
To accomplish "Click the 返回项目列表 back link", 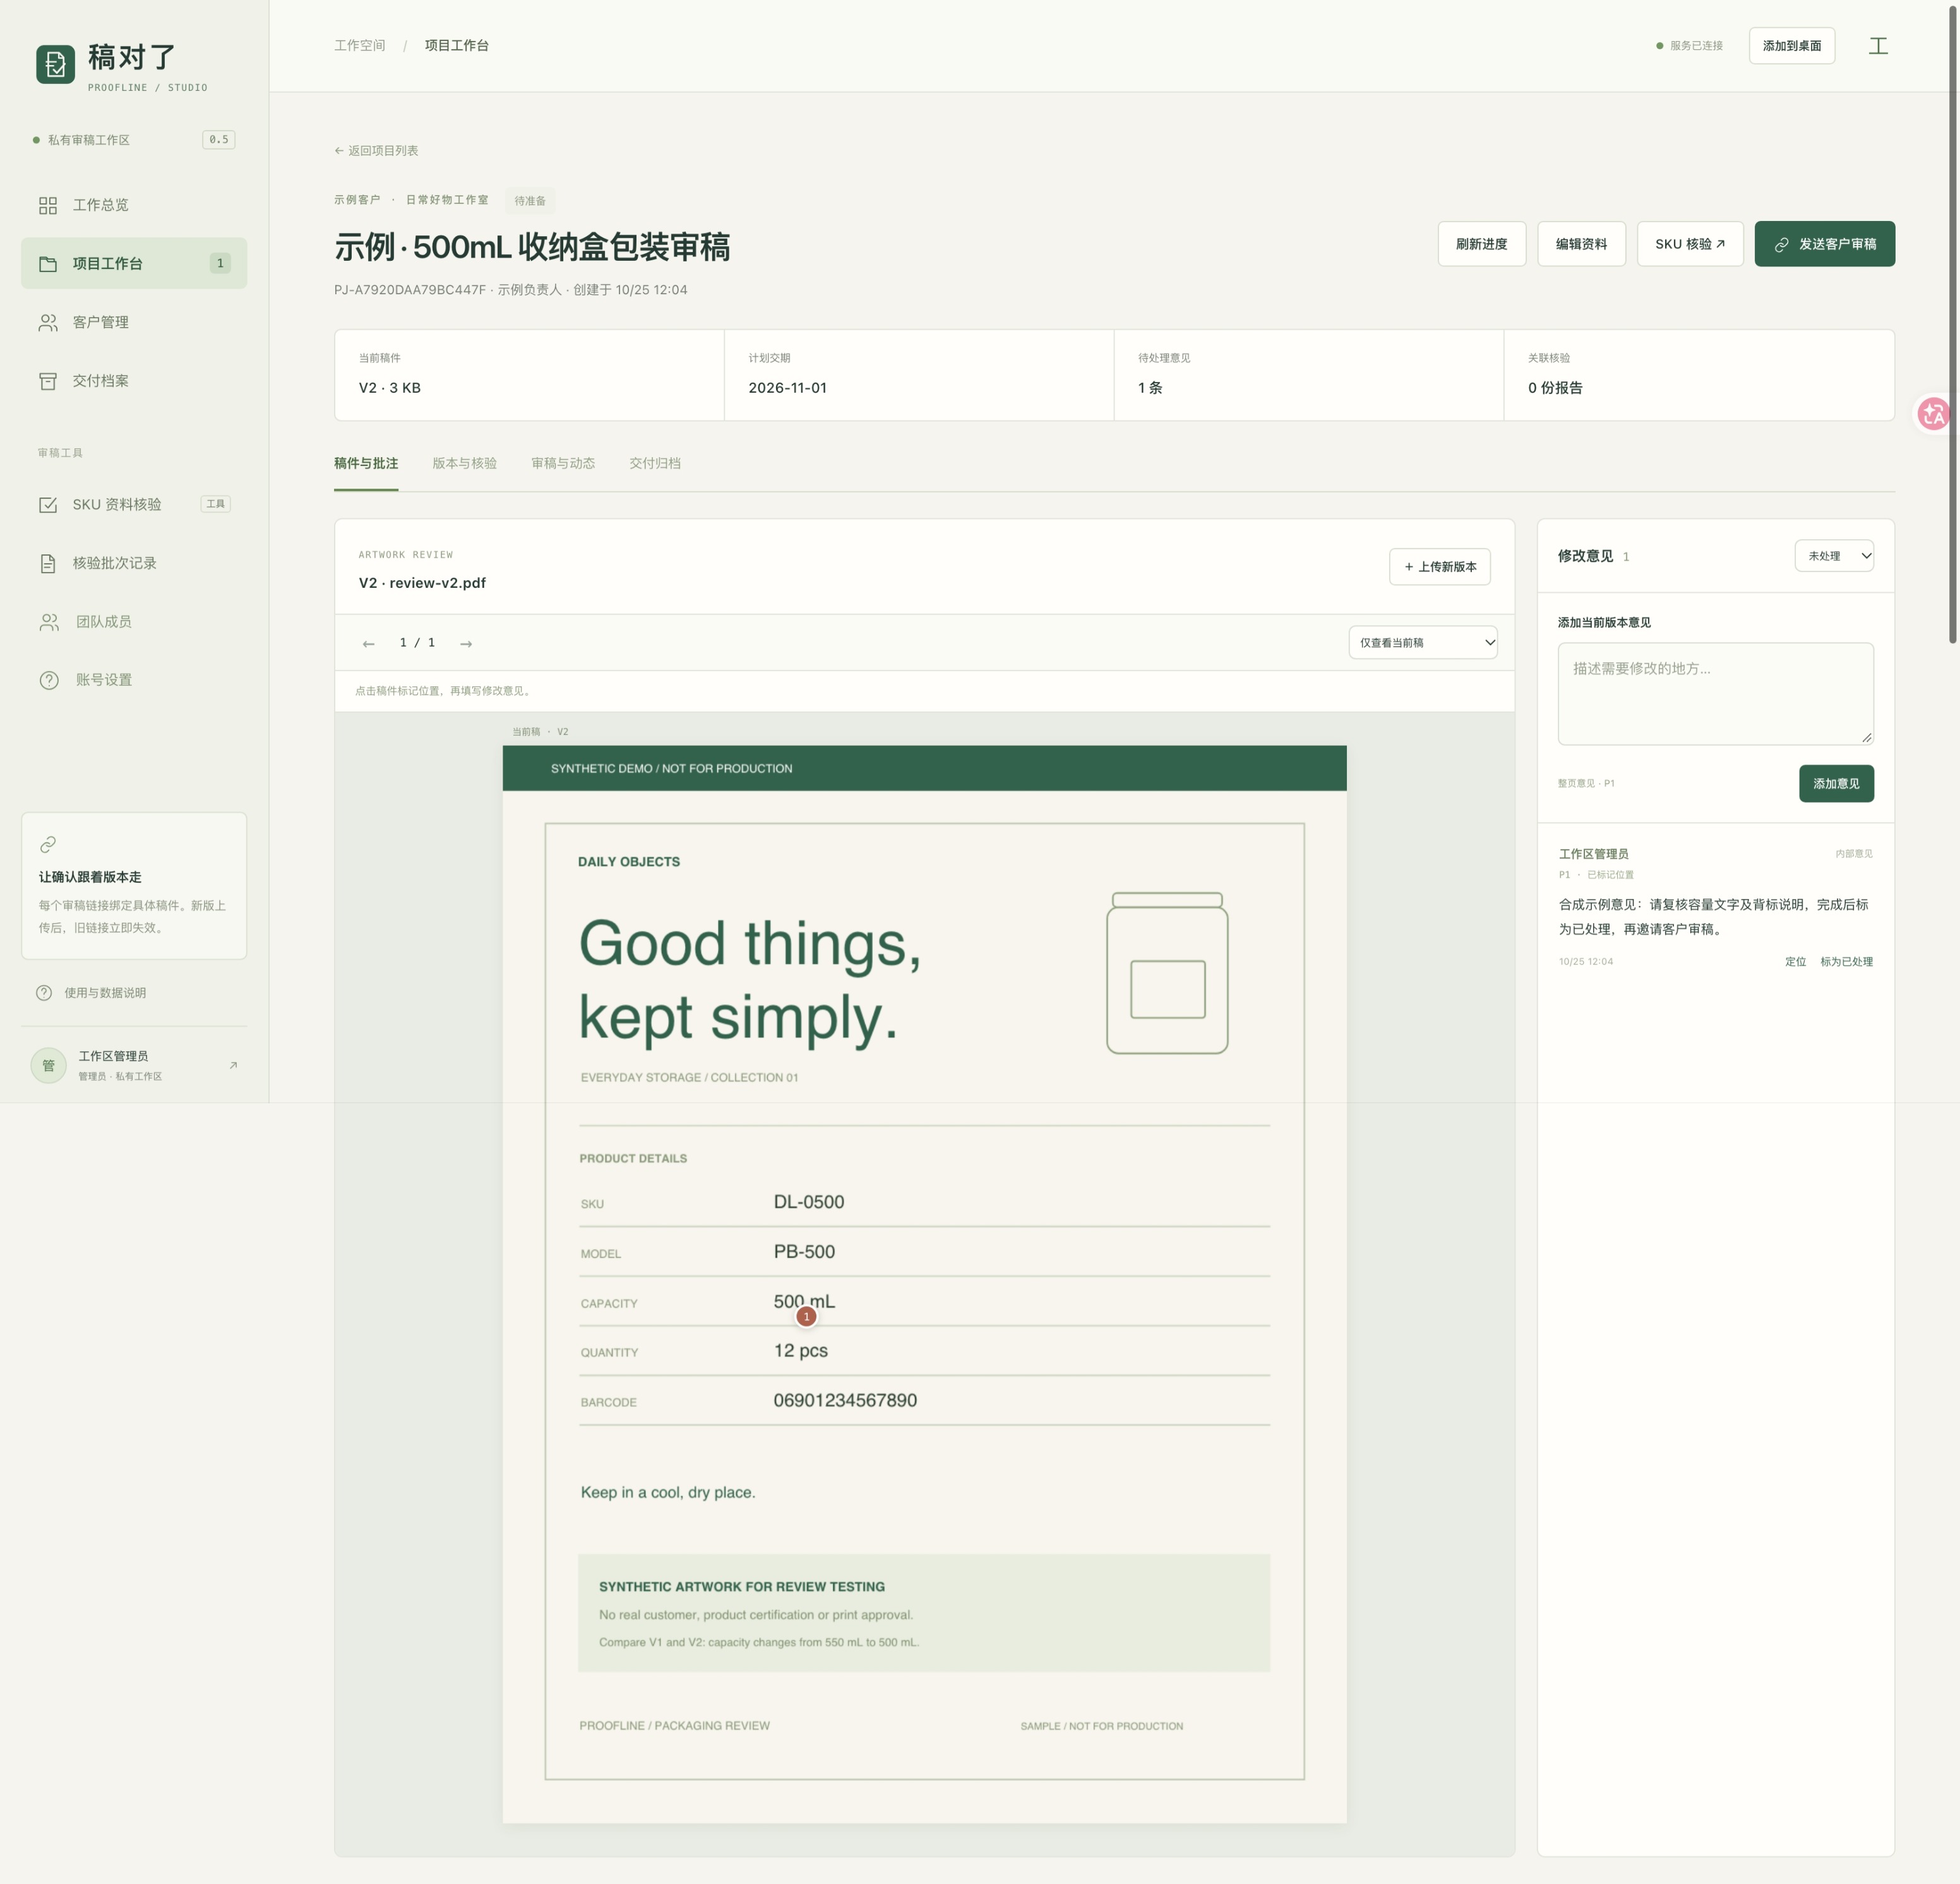I will pyautogui.click(x=376, y=151).
